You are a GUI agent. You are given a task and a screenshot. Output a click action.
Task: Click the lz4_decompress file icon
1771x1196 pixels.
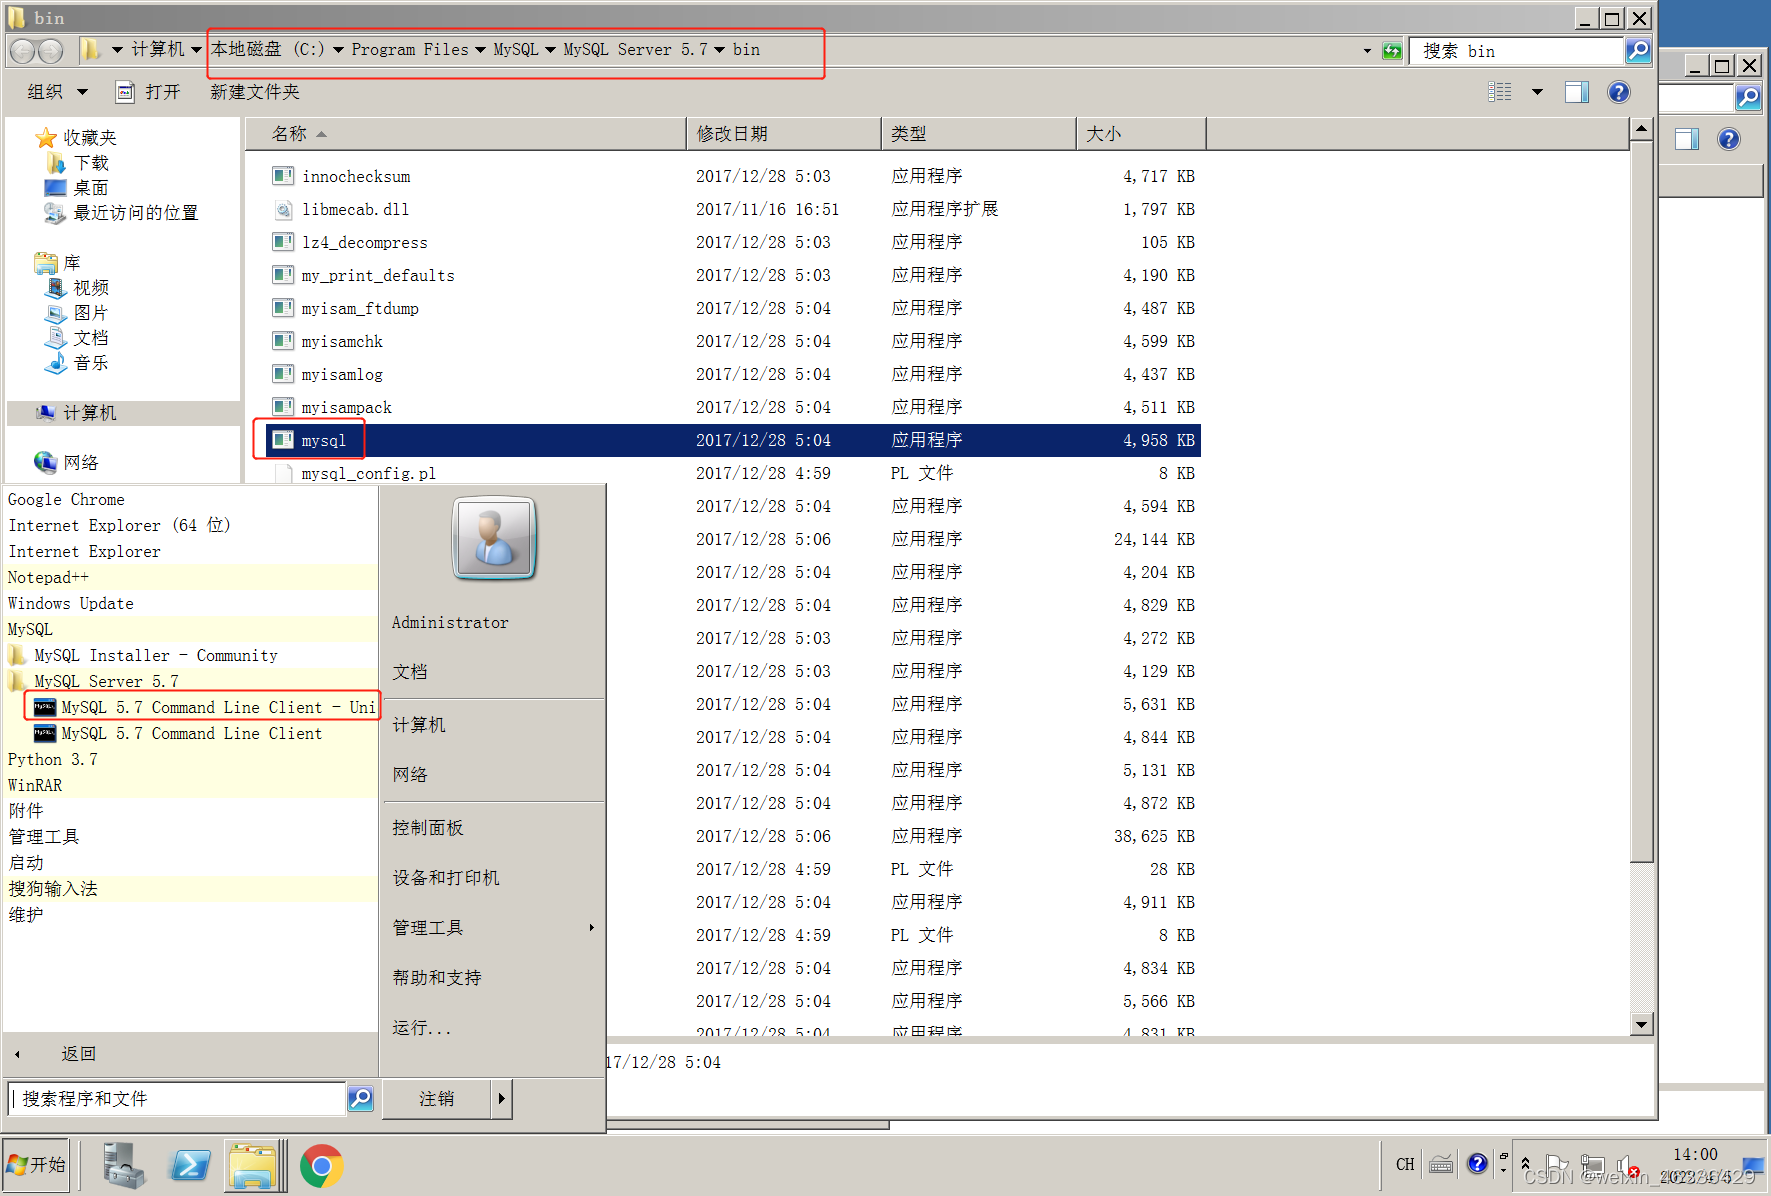[283, 242]
